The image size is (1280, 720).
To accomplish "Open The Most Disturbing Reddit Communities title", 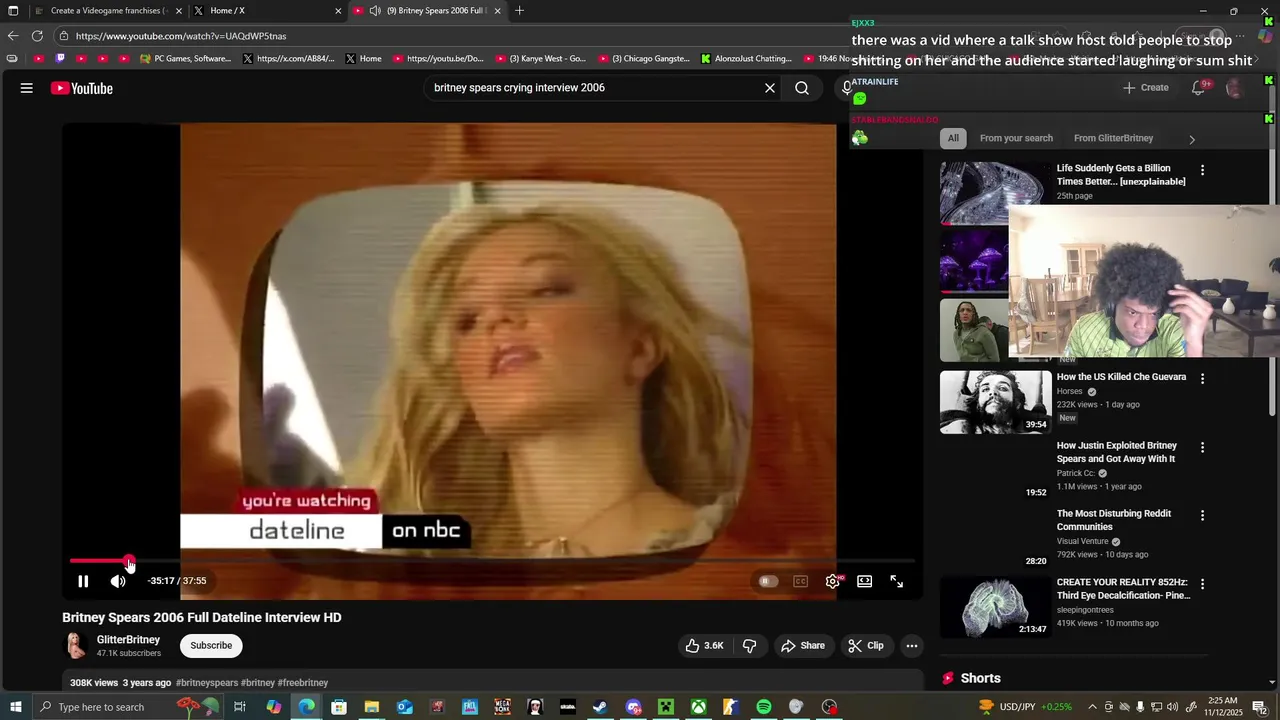I will pos(1114,520).
